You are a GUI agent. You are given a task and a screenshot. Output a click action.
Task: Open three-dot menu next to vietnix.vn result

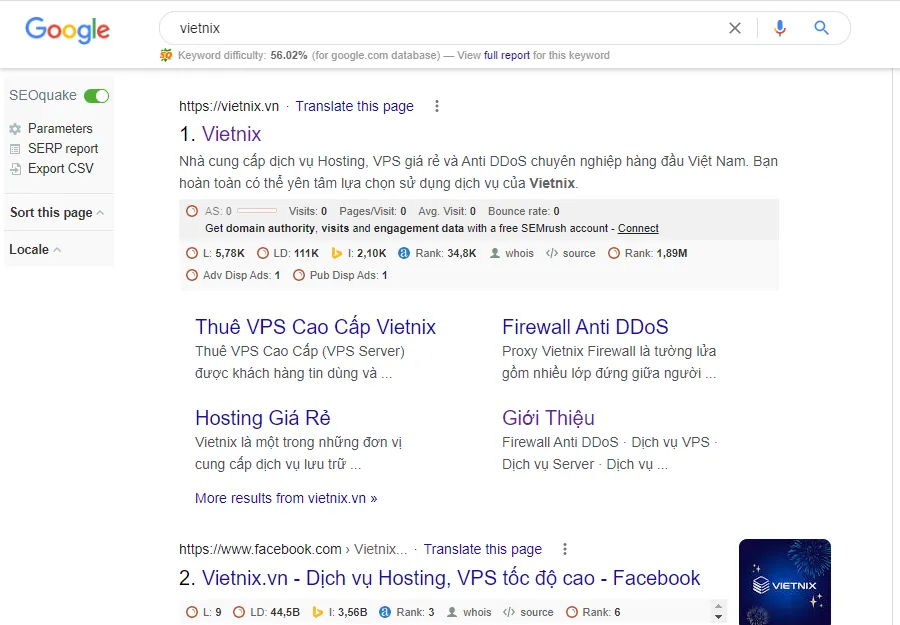tap(437, 106)
